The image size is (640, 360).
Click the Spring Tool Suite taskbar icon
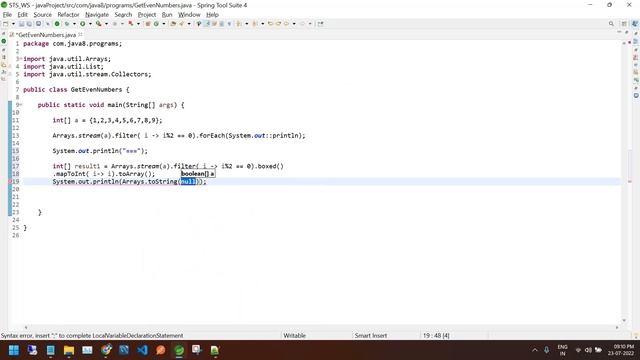(x=179, y=350)
